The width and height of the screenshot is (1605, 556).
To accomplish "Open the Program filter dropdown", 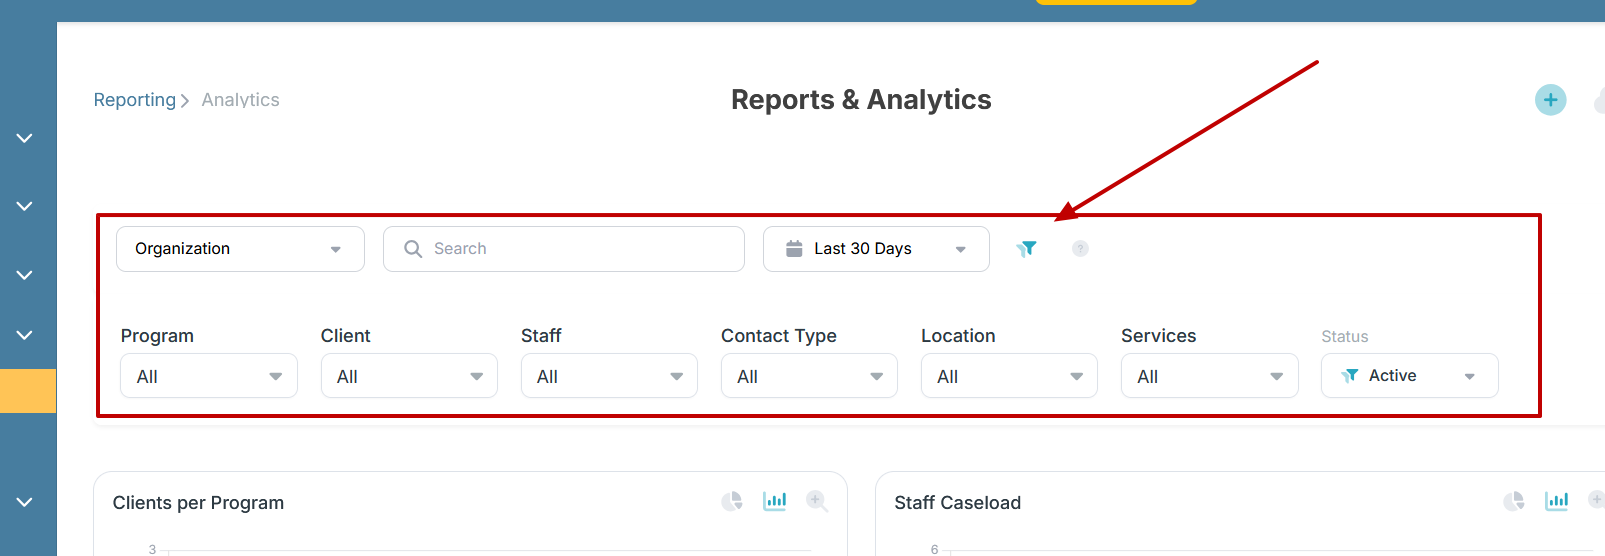I will 209,376.
